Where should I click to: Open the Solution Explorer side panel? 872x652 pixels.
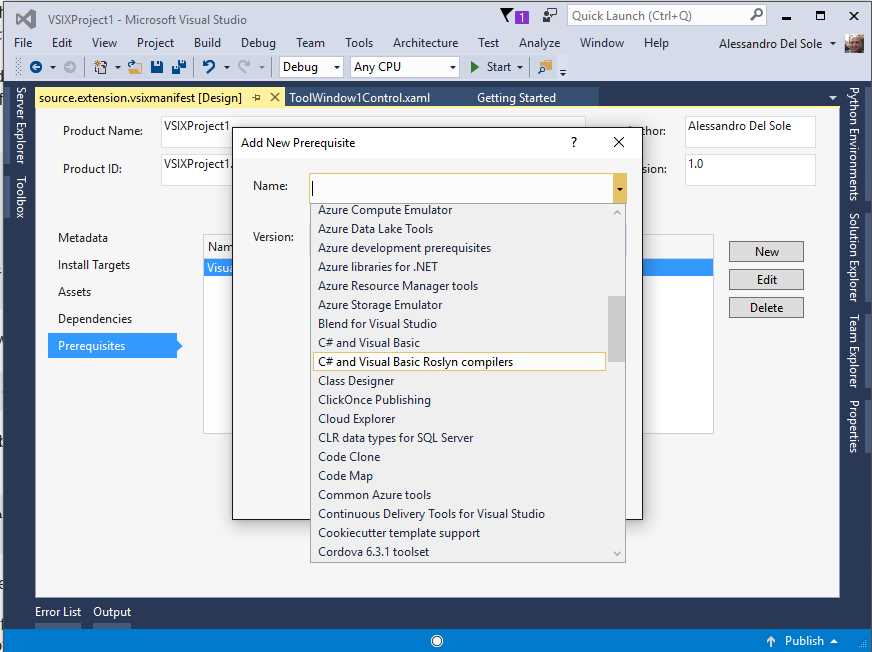point(854,256)
